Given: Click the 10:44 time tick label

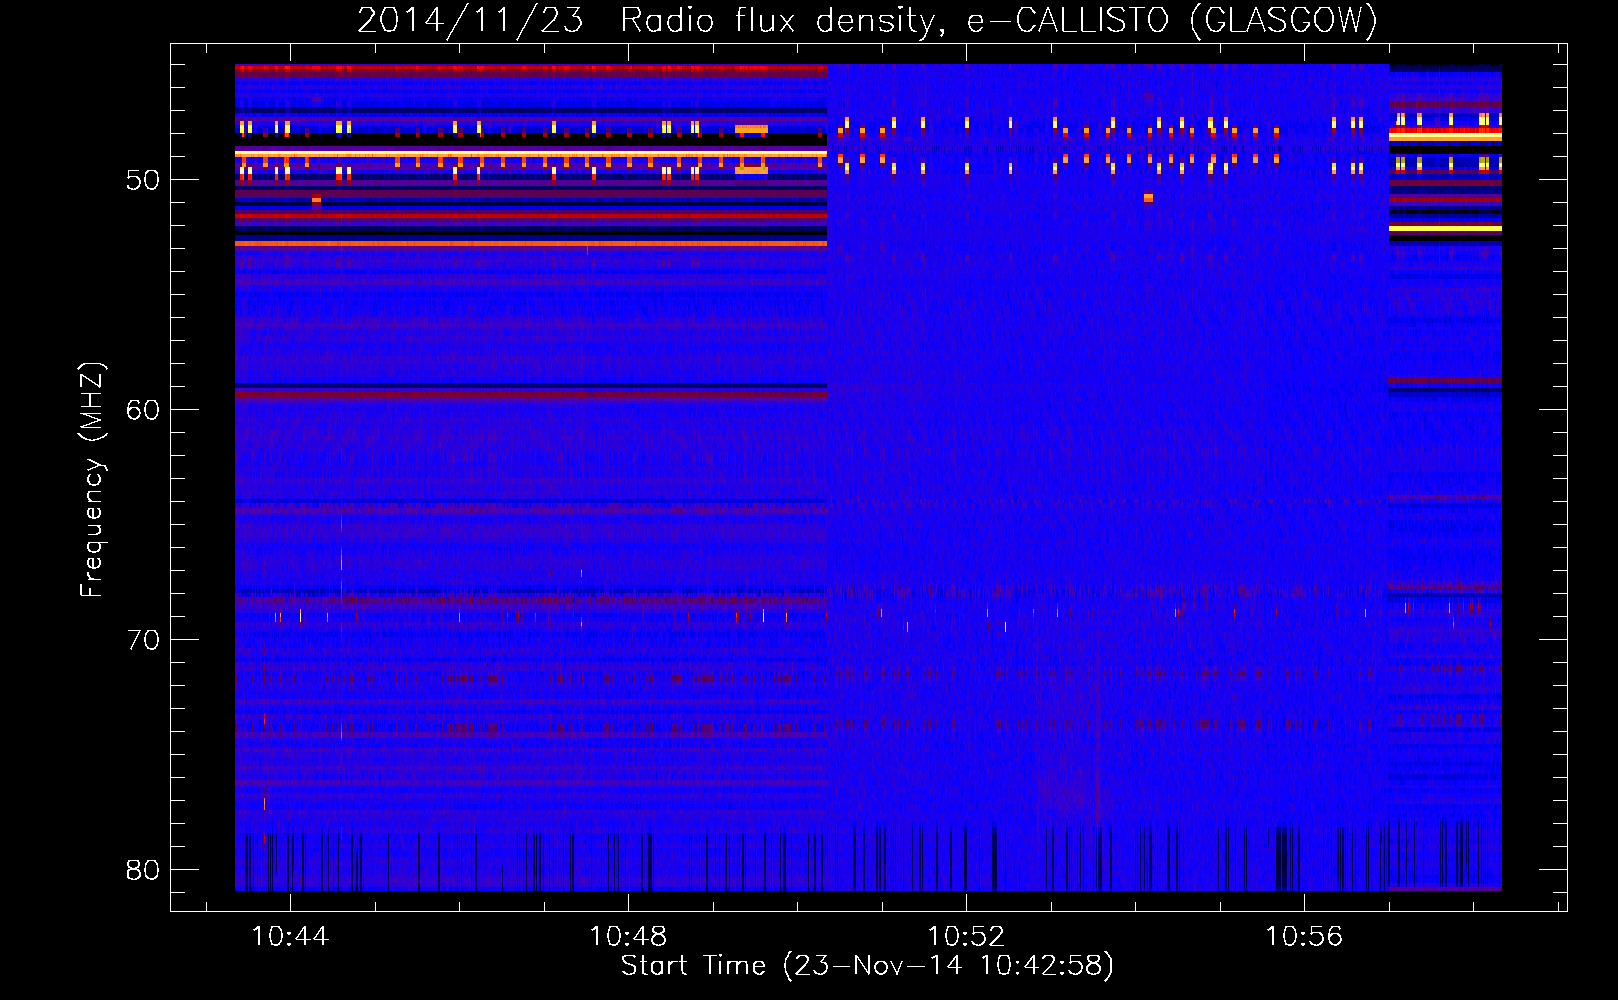Looking at the screenshot, I should pos(290,937).
